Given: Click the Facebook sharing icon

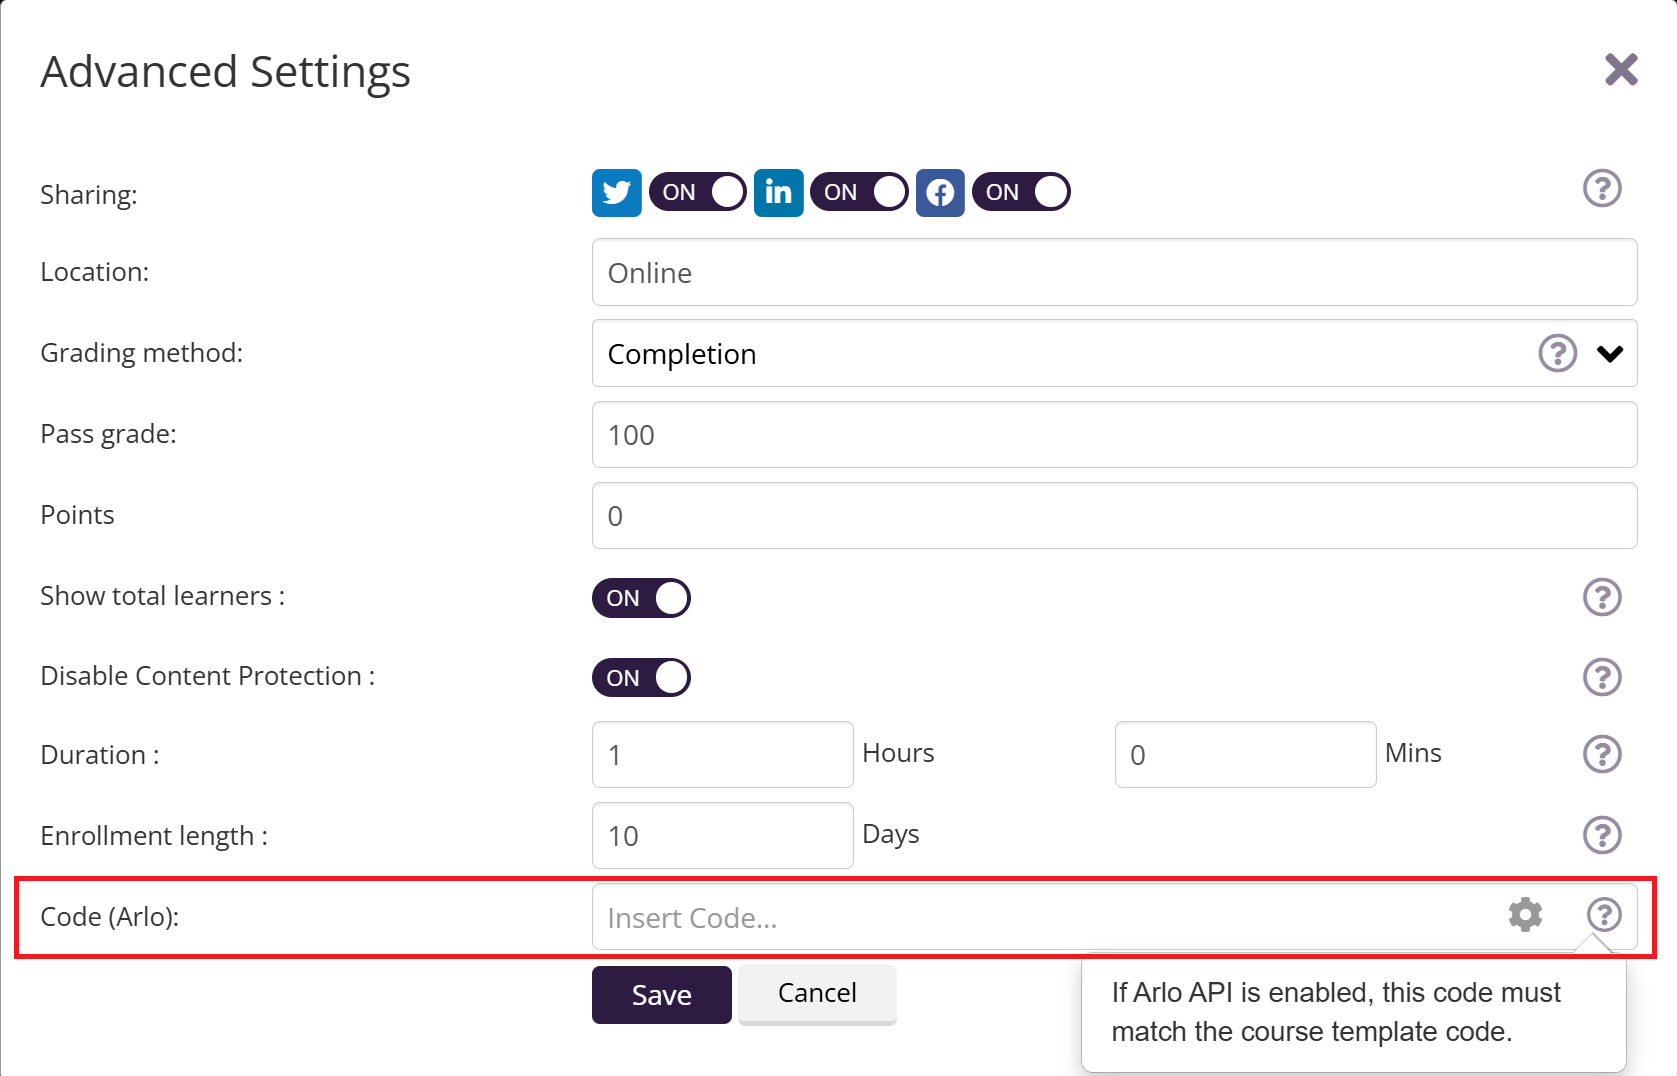Looking at the screenshot, I should pyautogui.click(x=940, y=193).
